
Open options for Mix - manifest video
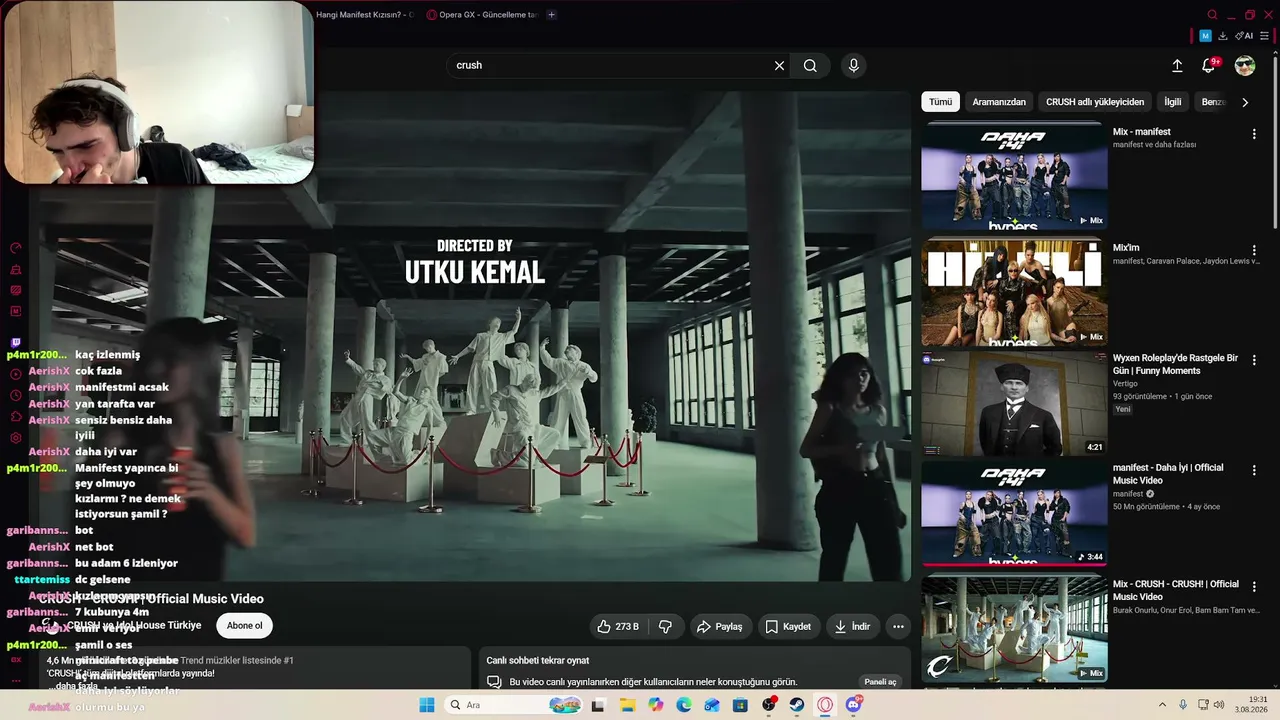1254,134
